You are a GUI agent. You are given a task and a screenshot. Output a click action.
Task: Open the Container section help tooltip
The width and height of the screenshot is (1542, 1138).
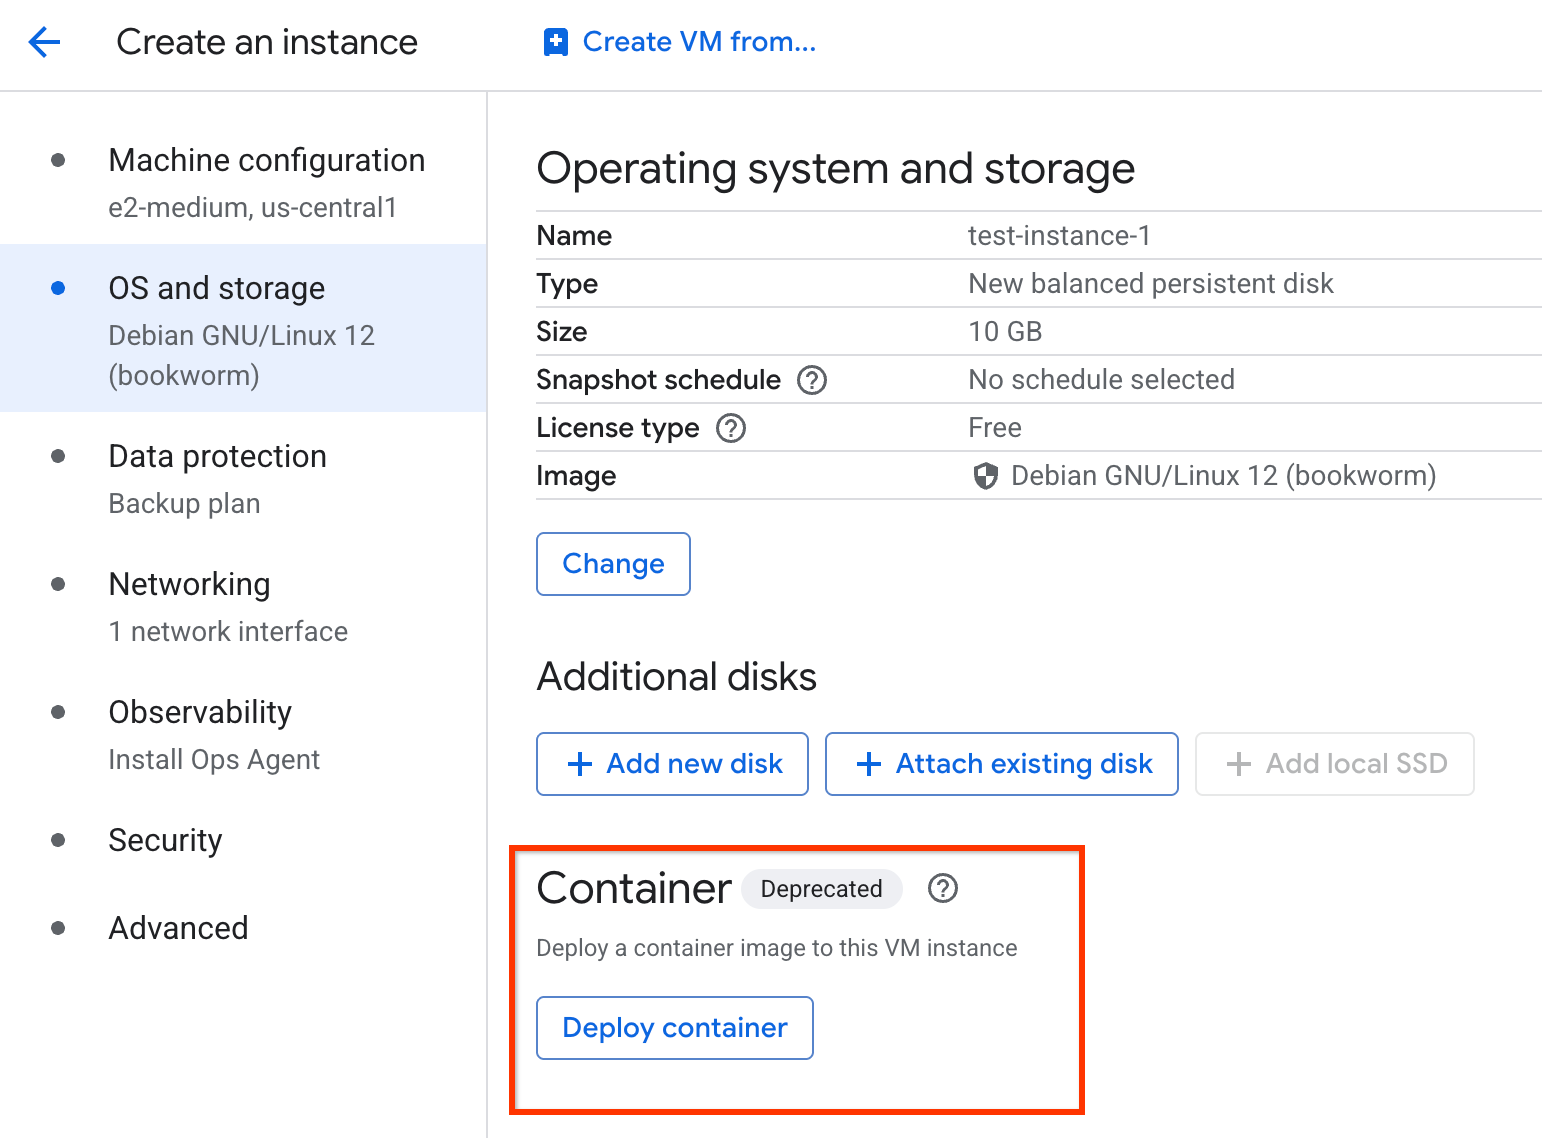[942, 888]
